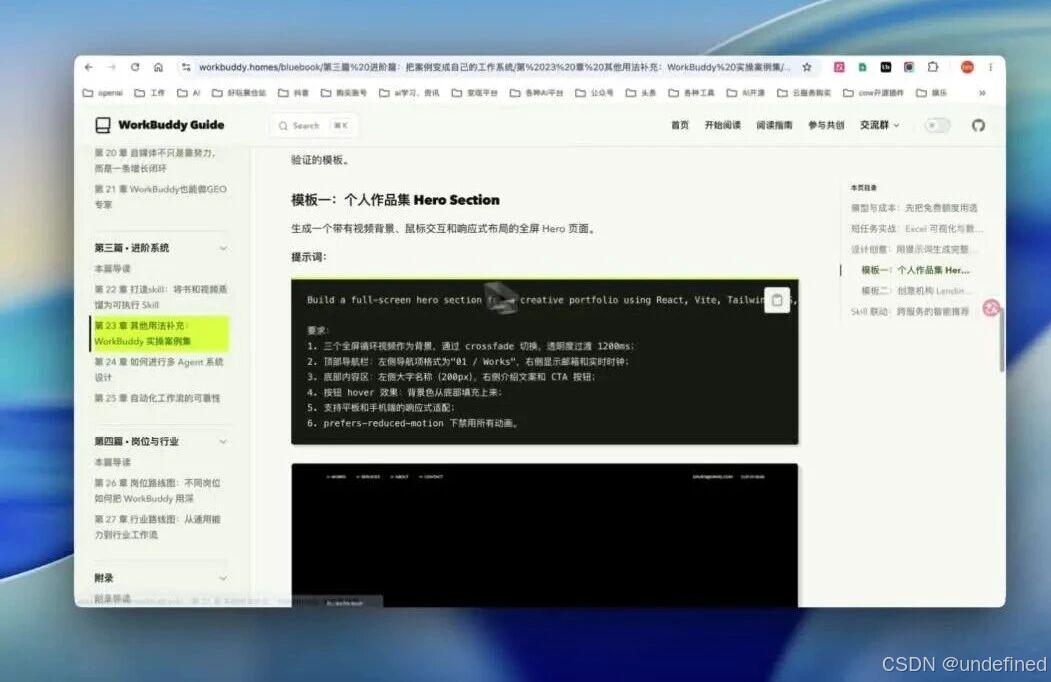Copy the prompt code with clipboard icon

click(777, 300)
